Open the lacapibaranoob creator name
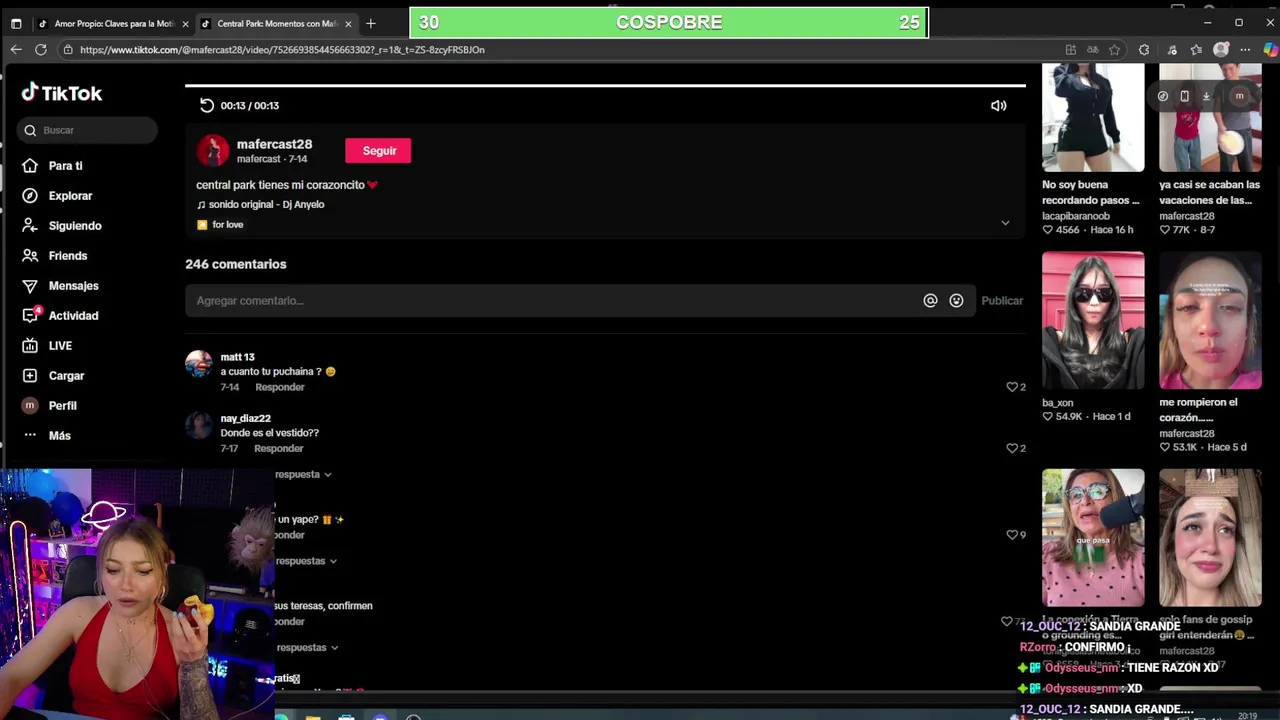Screen dimensions: 1280x720 (x=1076, y=216)
